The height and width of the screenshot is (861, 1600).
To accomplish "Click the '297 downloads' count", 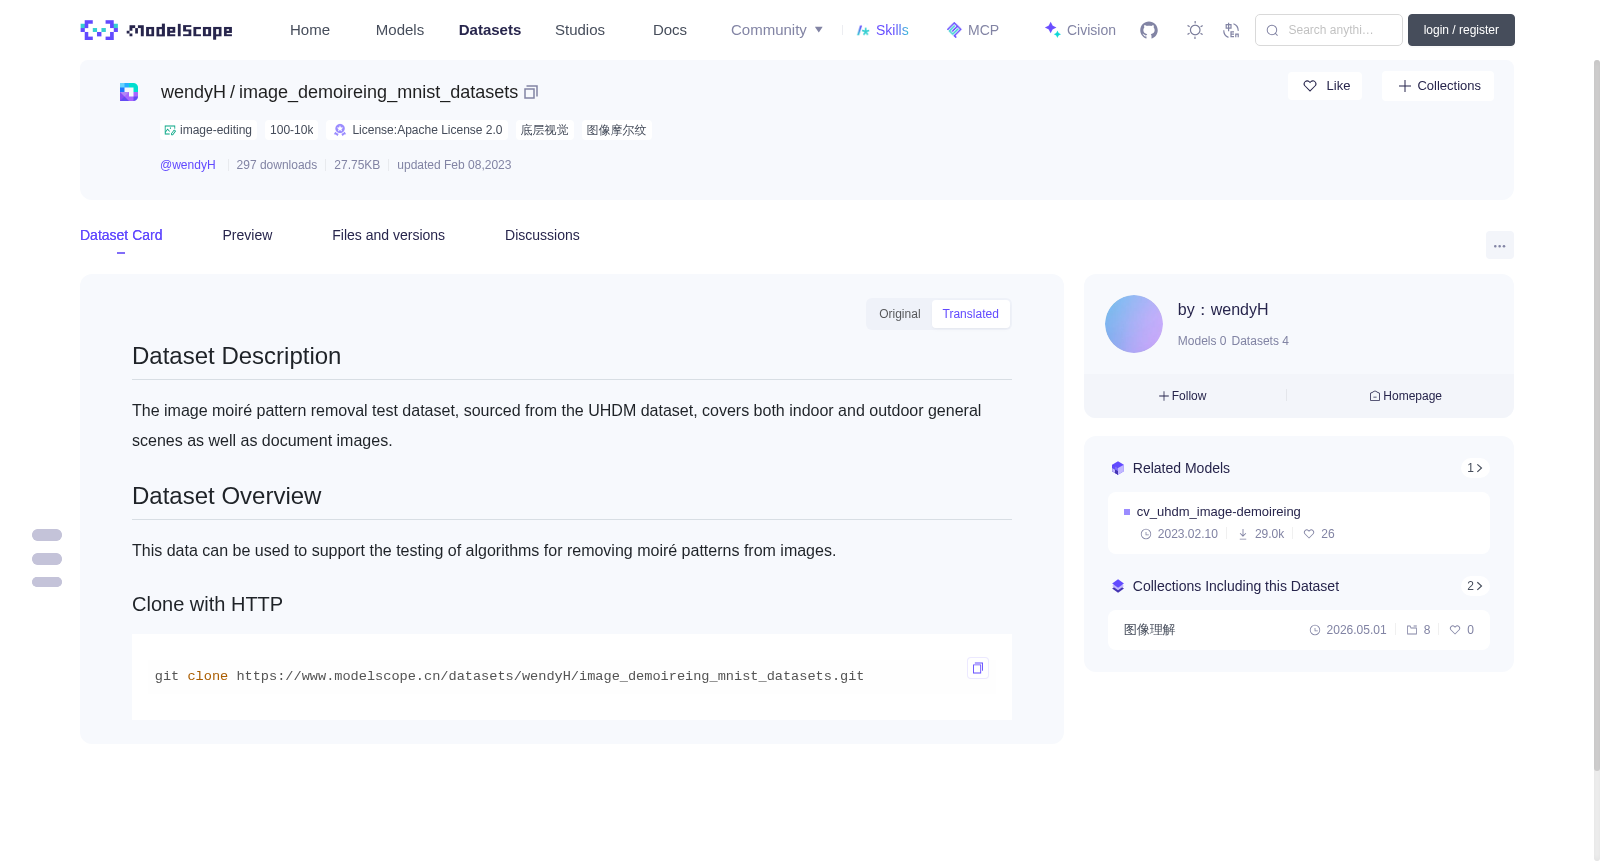I will click(277, 165).
